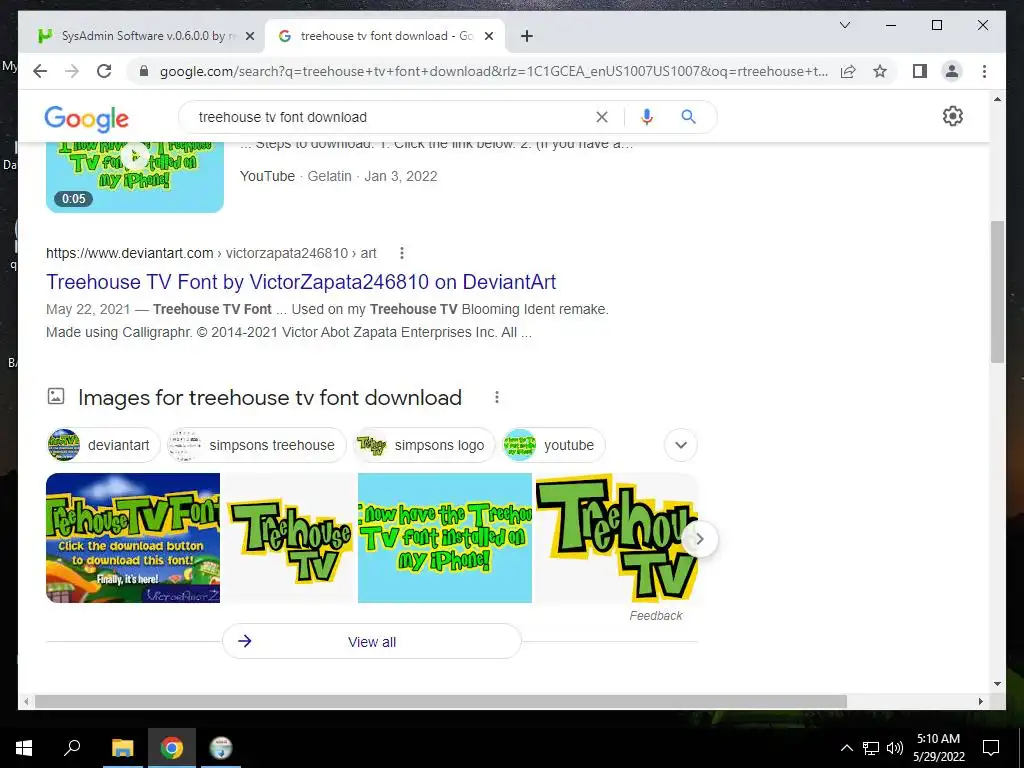
Task: Open the notification center icon
Action: [x=991, y=748]
